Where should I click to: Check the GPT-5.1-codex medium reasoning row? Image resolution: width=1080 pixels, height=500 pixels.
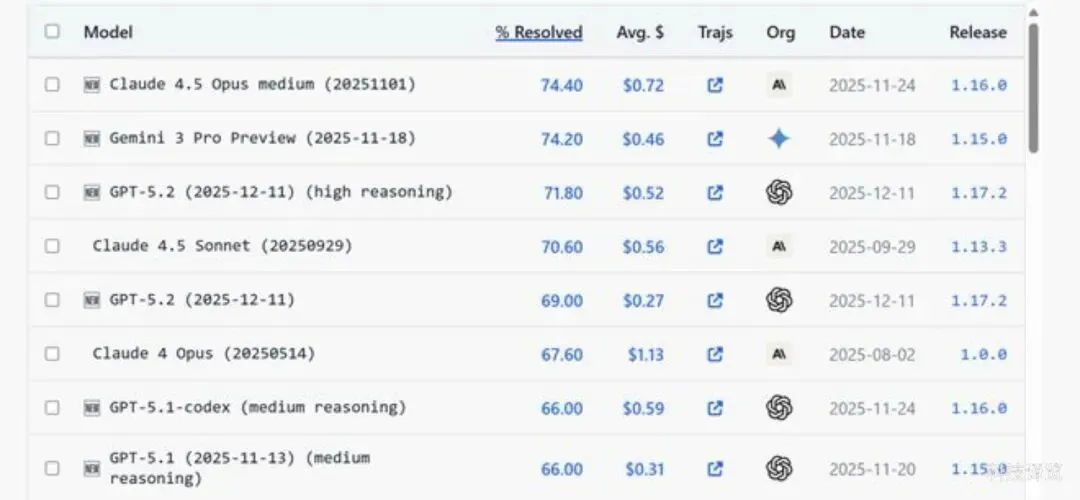[52, 408]
